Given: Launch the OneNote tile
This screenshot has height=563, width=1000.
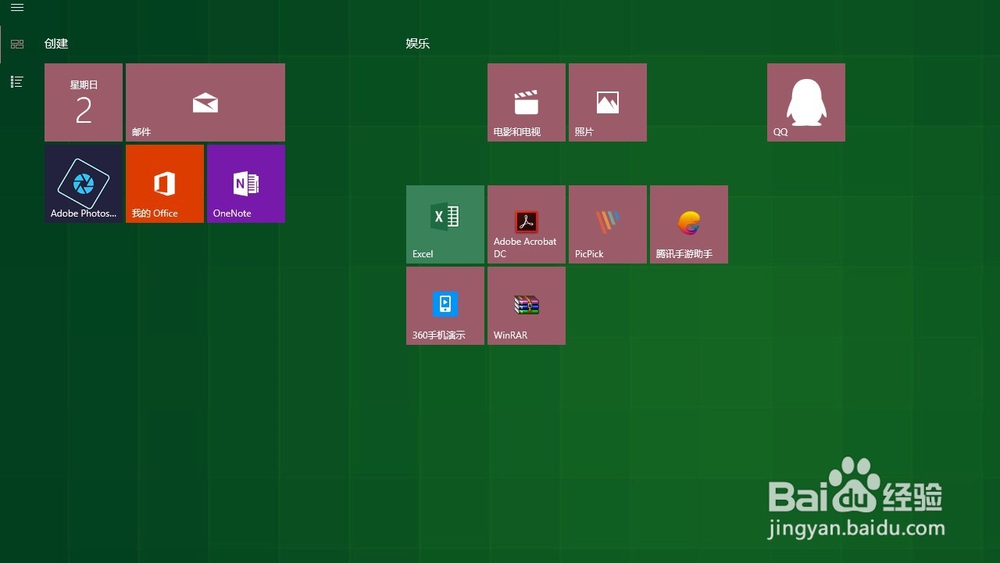Looking at the screenshot, I should [246, 184].
